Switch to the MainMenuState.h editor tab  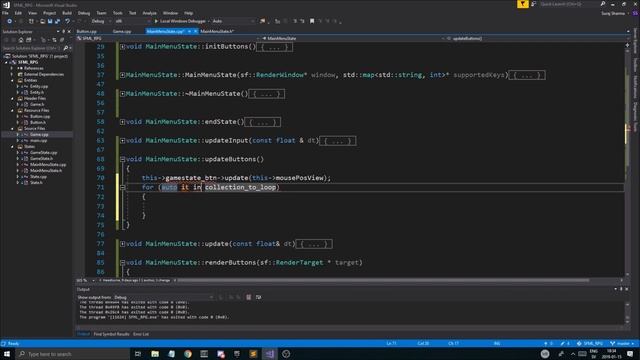coord(217,31)
